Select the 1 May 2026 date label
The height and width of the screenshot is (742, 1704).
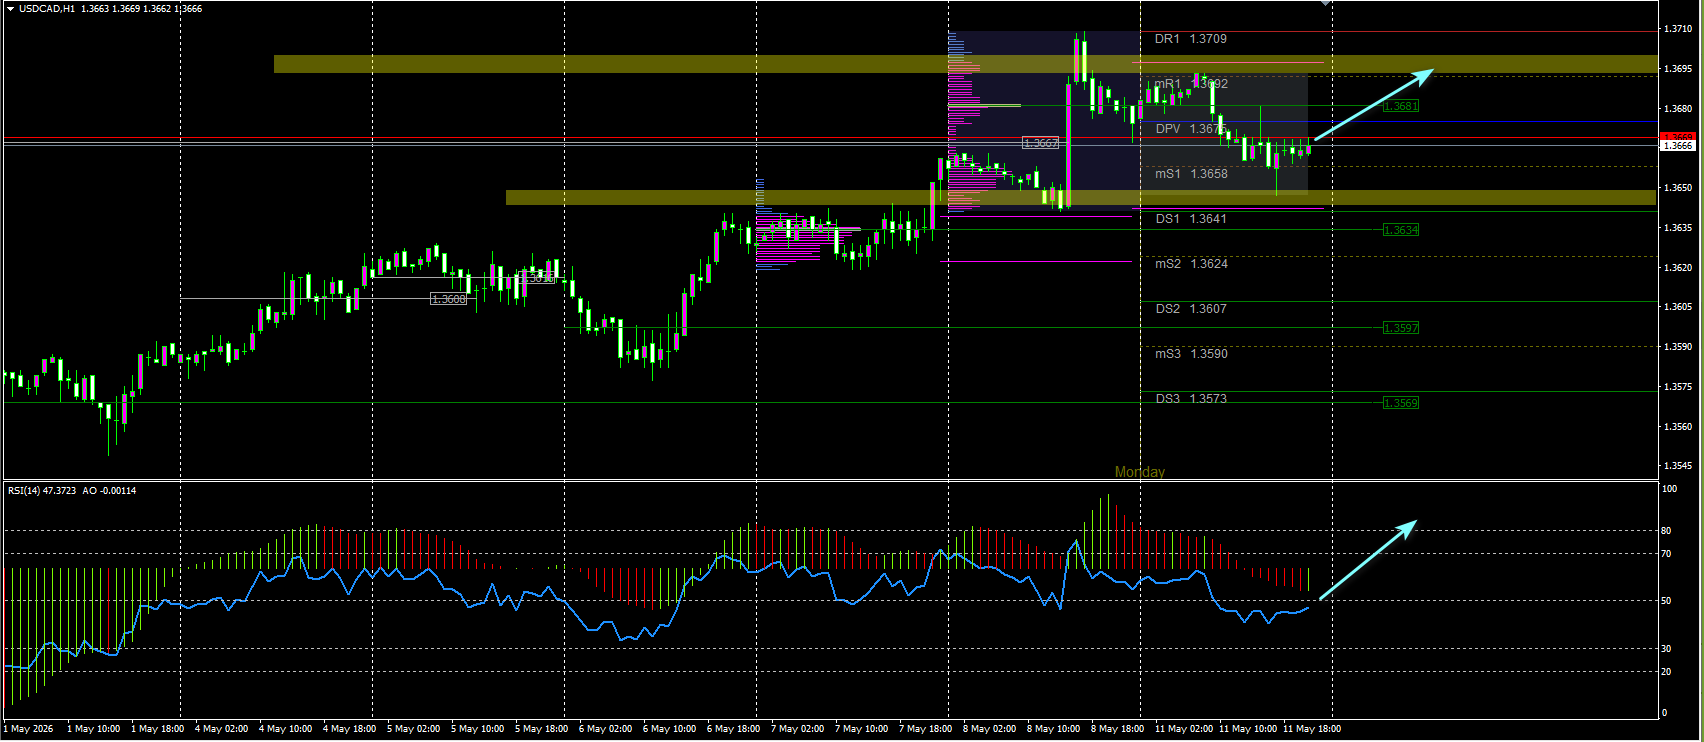pyautogui.click(x=28, y=729)
